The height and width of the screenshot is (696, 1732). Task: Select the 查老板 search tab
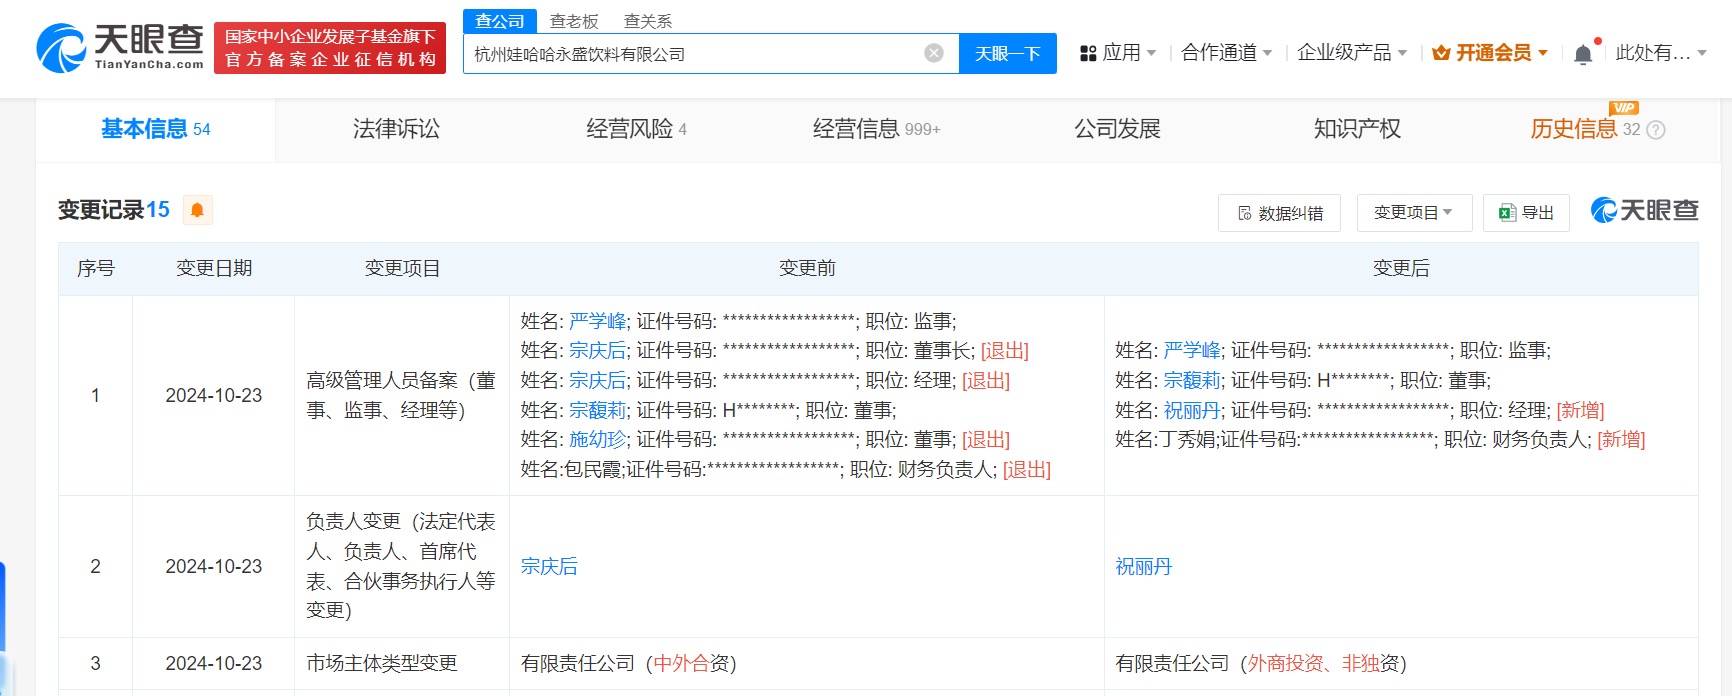click(574, 21)
